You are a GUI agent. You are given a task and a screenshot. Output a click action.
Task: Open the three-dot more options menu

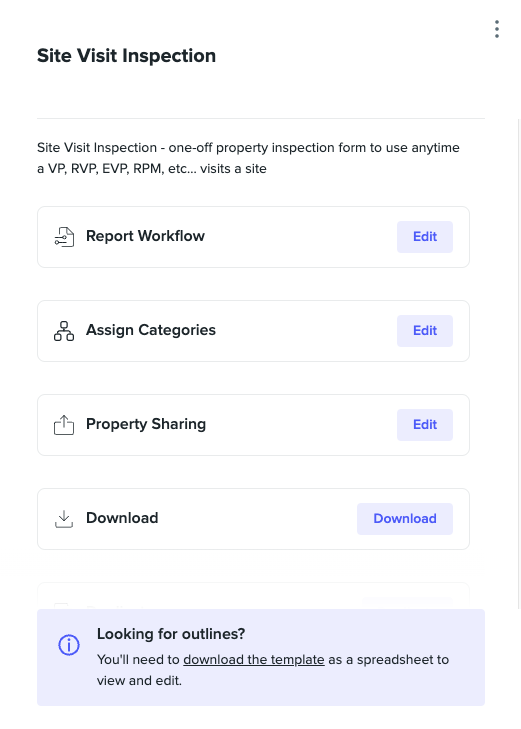point(497,29)
